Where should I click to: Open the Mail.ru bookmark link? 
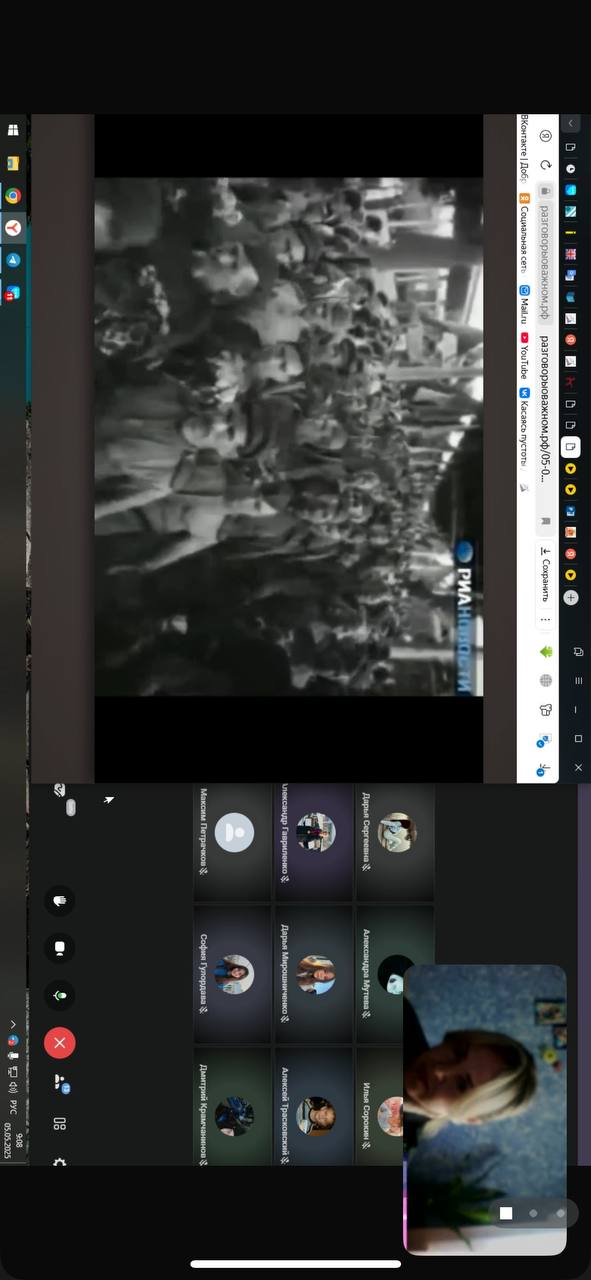pyautogui.click(x=523, y=305)
